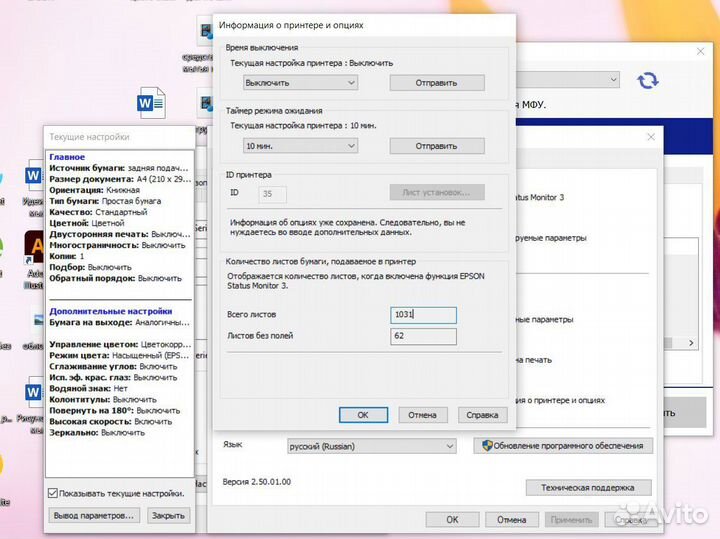Select 'Режим цвета: Насыщенный' row
Image resolution: width=720 pixels, height=539 pixels.
(x=119, y=355)
